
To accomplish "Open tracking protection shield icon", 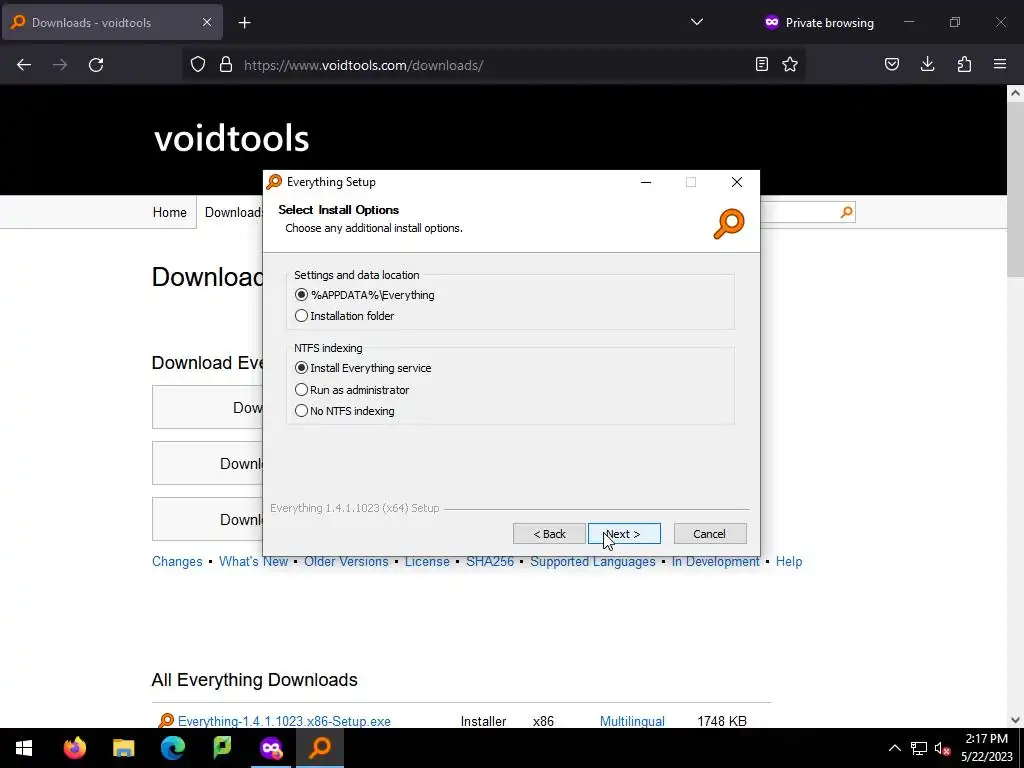I will click(x=198, y=65).
